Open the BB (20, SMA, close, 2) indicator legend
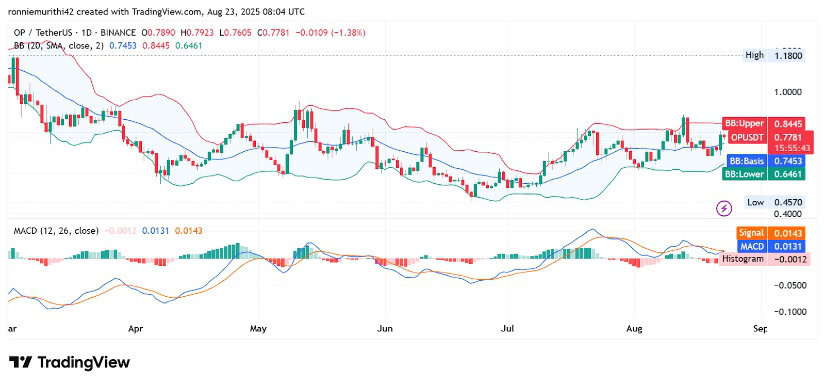825x385 pixels. pyautogui.click(x=56, y=46)
